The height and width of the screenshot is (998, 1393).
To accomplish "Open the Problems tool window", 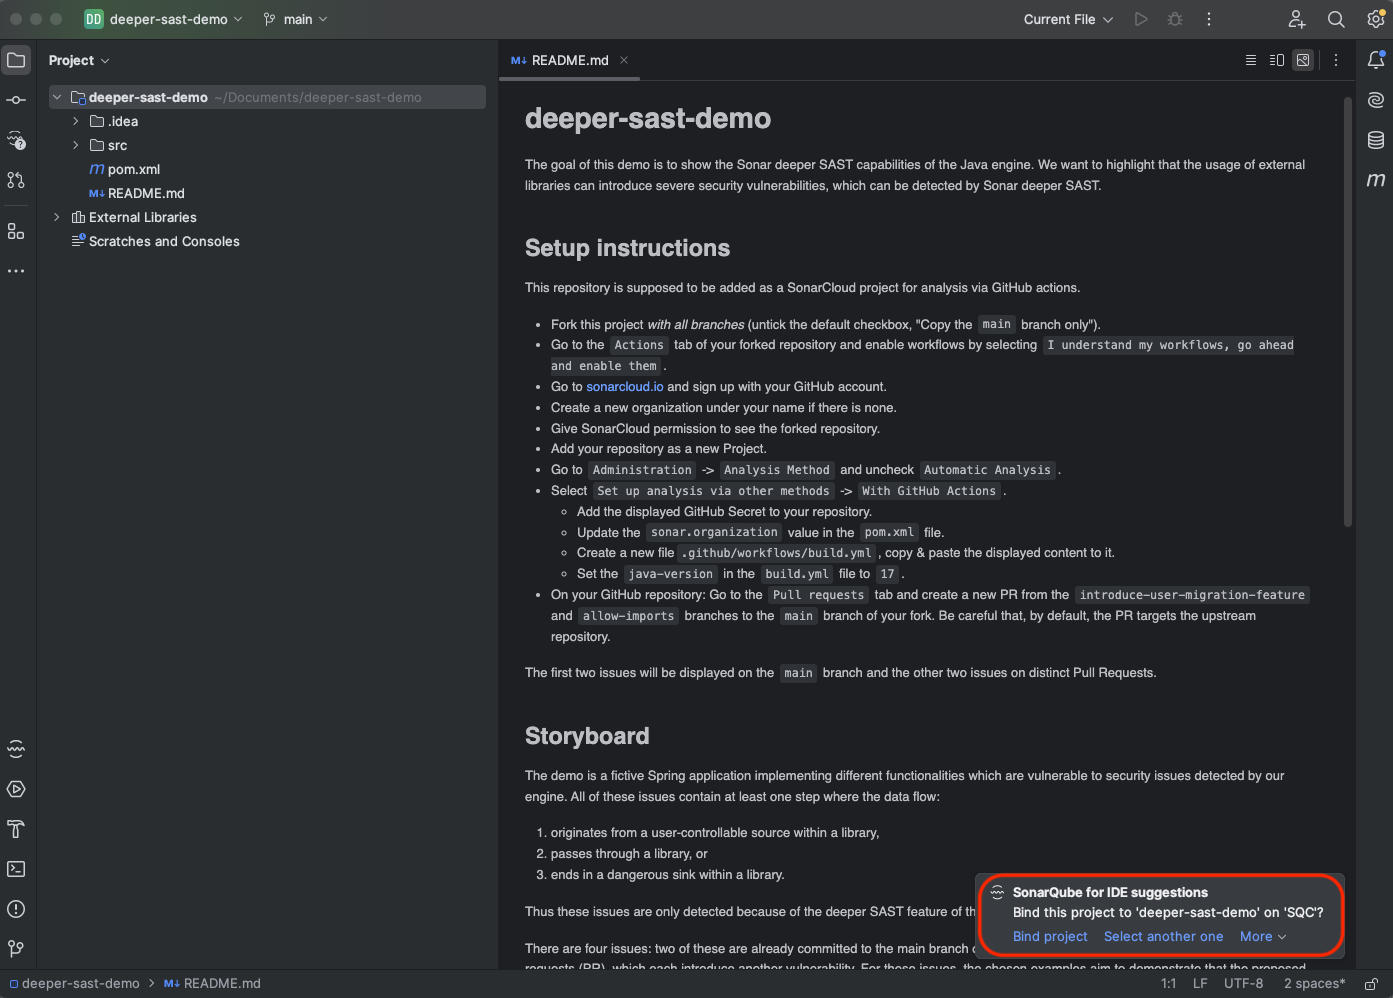I will point(16,909).
